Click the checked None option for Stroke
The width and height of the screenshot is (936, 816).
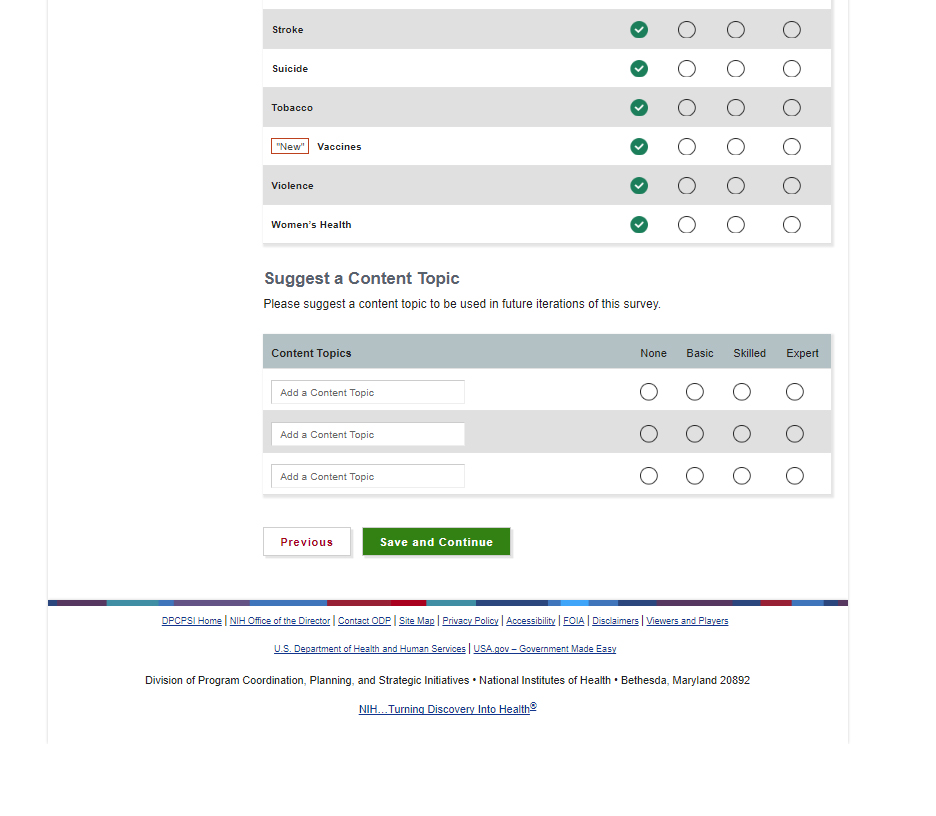coord(639,30)
